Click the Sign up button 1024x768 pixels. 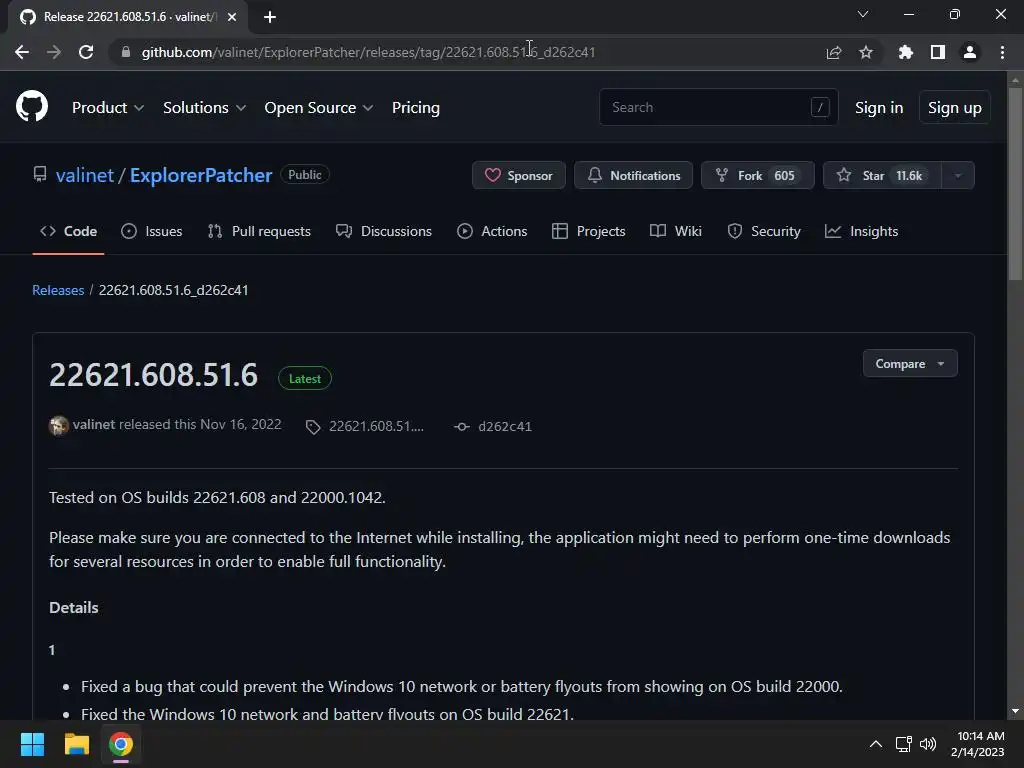(x=954, y=108)
